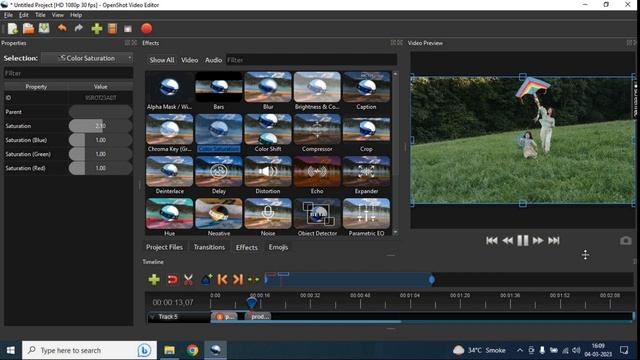Viewport: 640px width, 360px height.
Task: Filter effects by Video
Action: coord(189,60)
